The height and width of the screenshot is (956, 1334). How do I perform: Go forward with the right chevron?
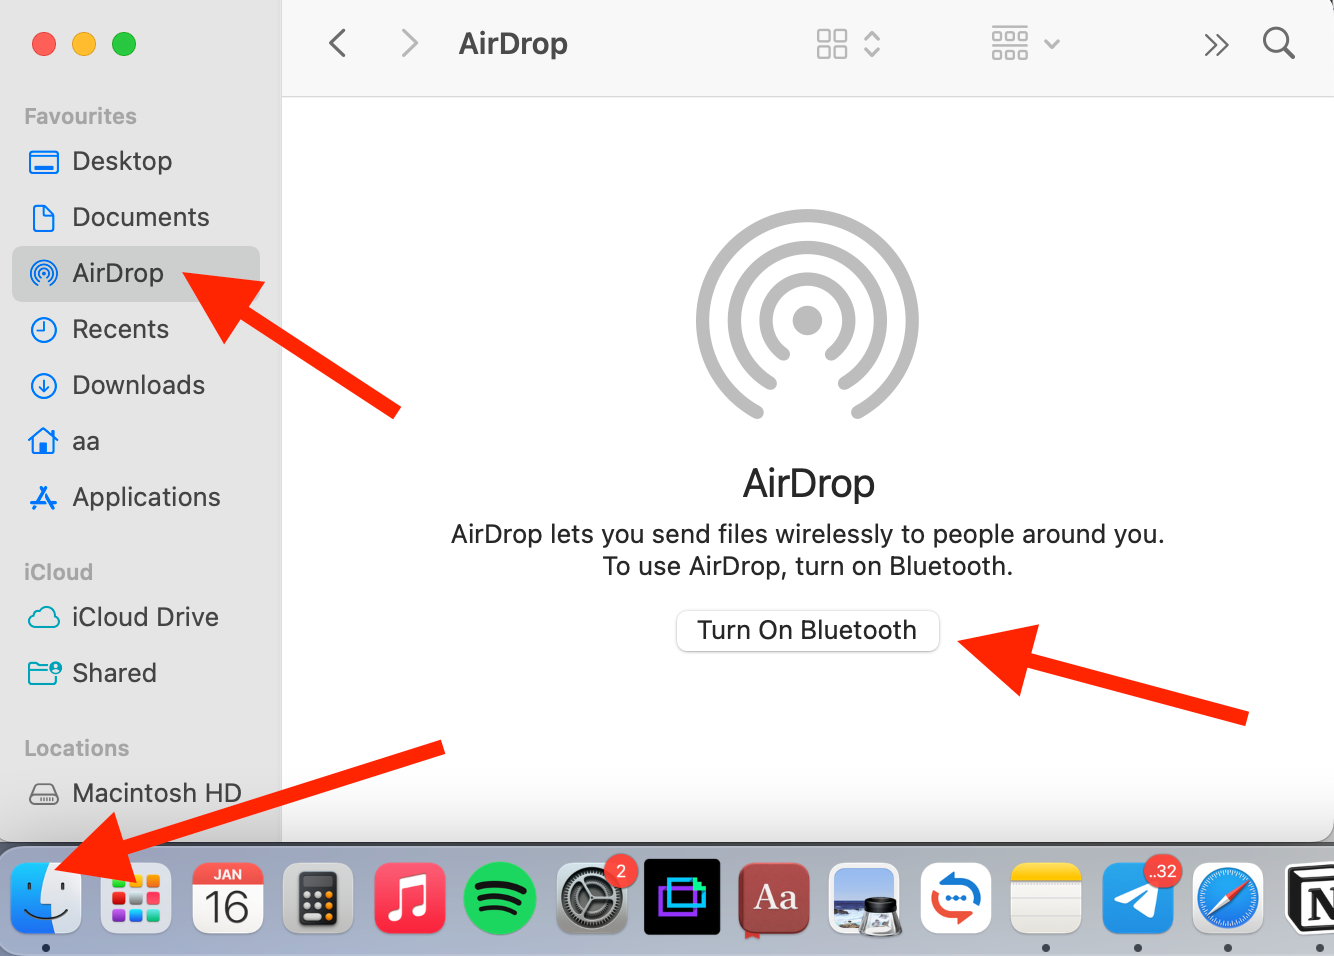pyautogui.click(x=409, y=43)
